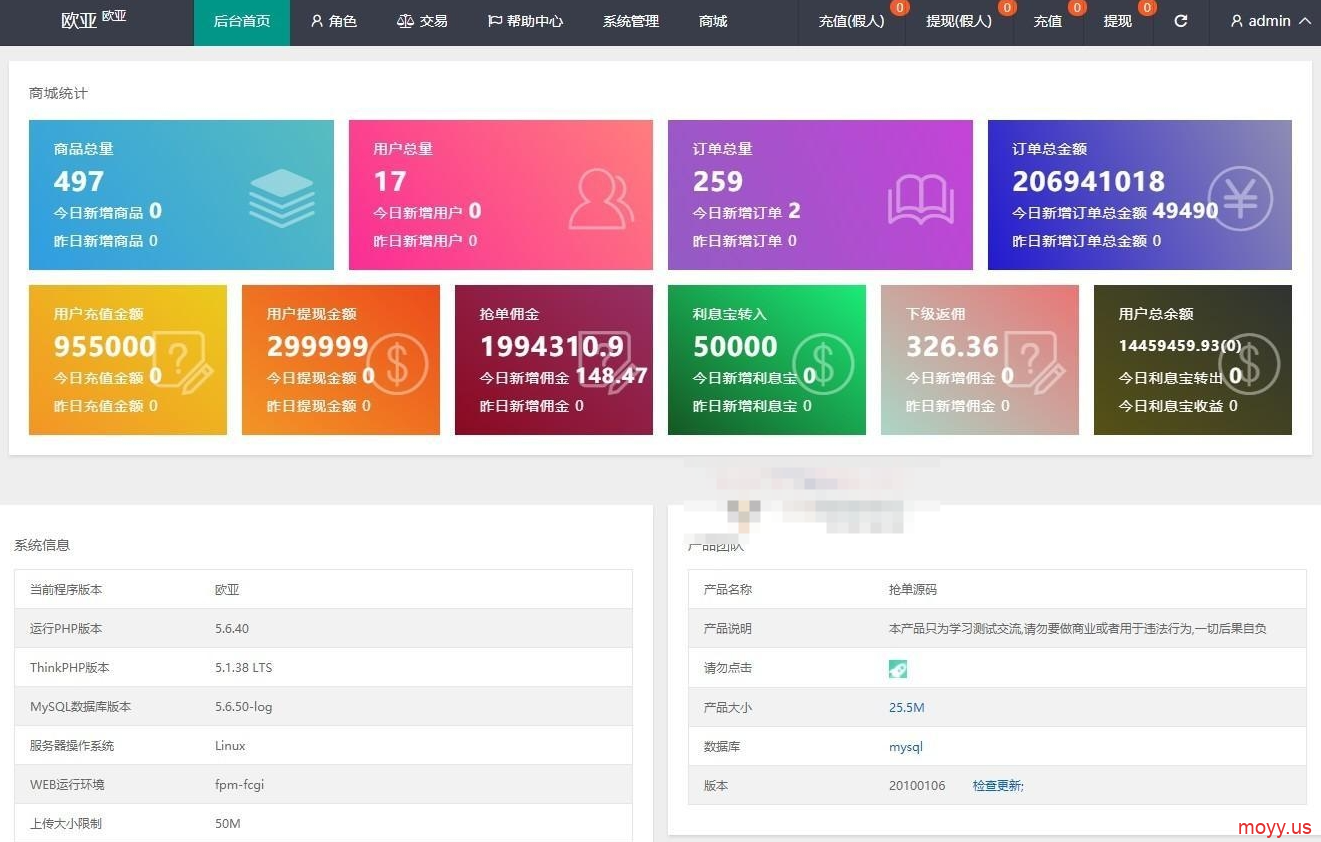Click the 欧亚 logo title

click(x=78, y=20)
